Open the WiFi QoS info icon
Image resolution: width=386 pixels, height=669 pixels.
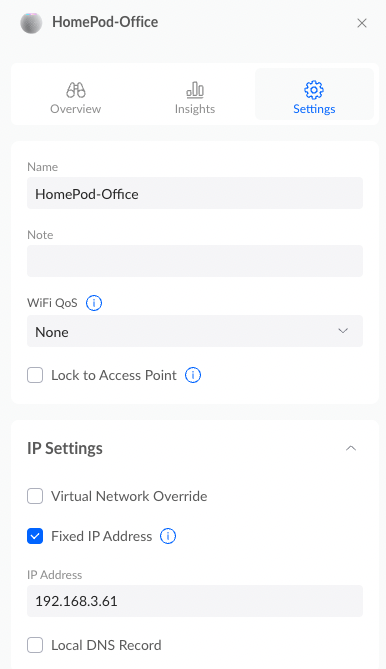[x=94, y=303]
